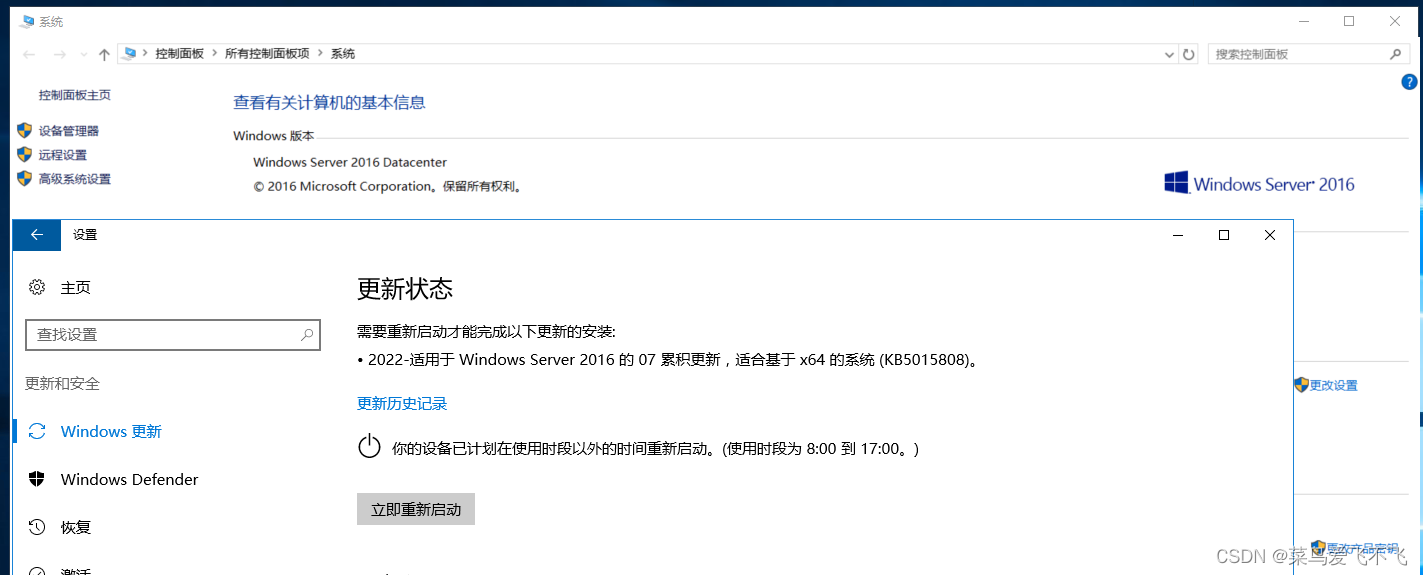Click Windows 更新 sync arrows icon

[37, 431]
